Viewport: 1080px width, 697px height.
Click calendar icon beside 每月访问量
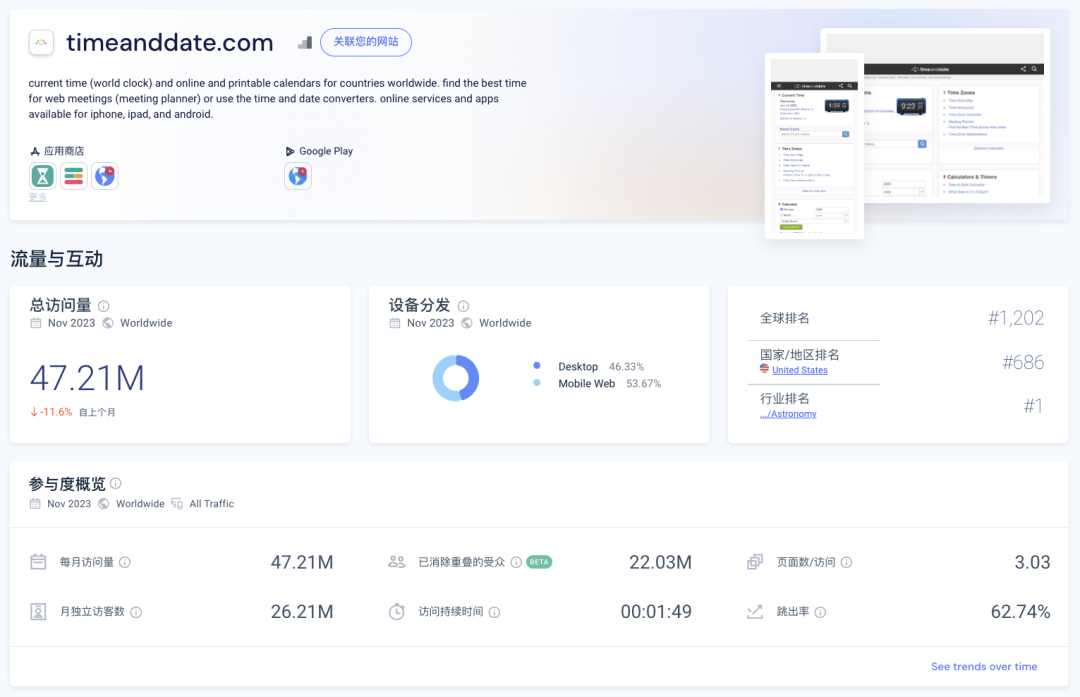tap(39, 562)
